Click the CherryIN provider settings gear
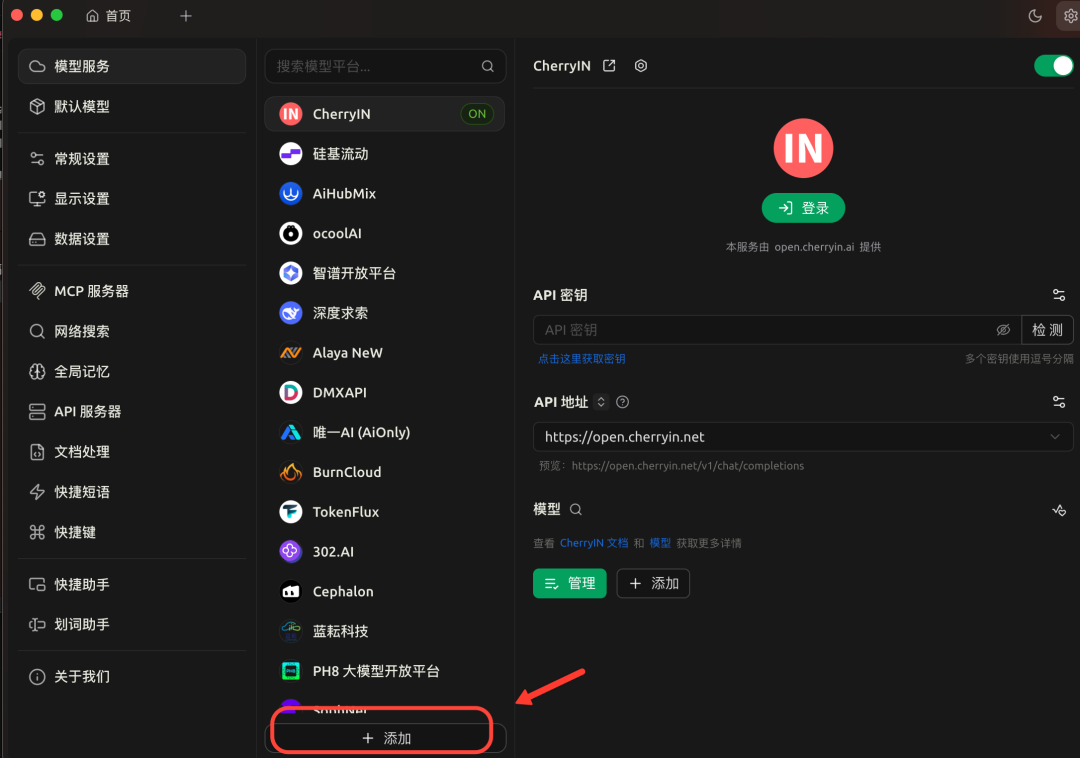The image size is (1080, 758). (x=641, y=65)
